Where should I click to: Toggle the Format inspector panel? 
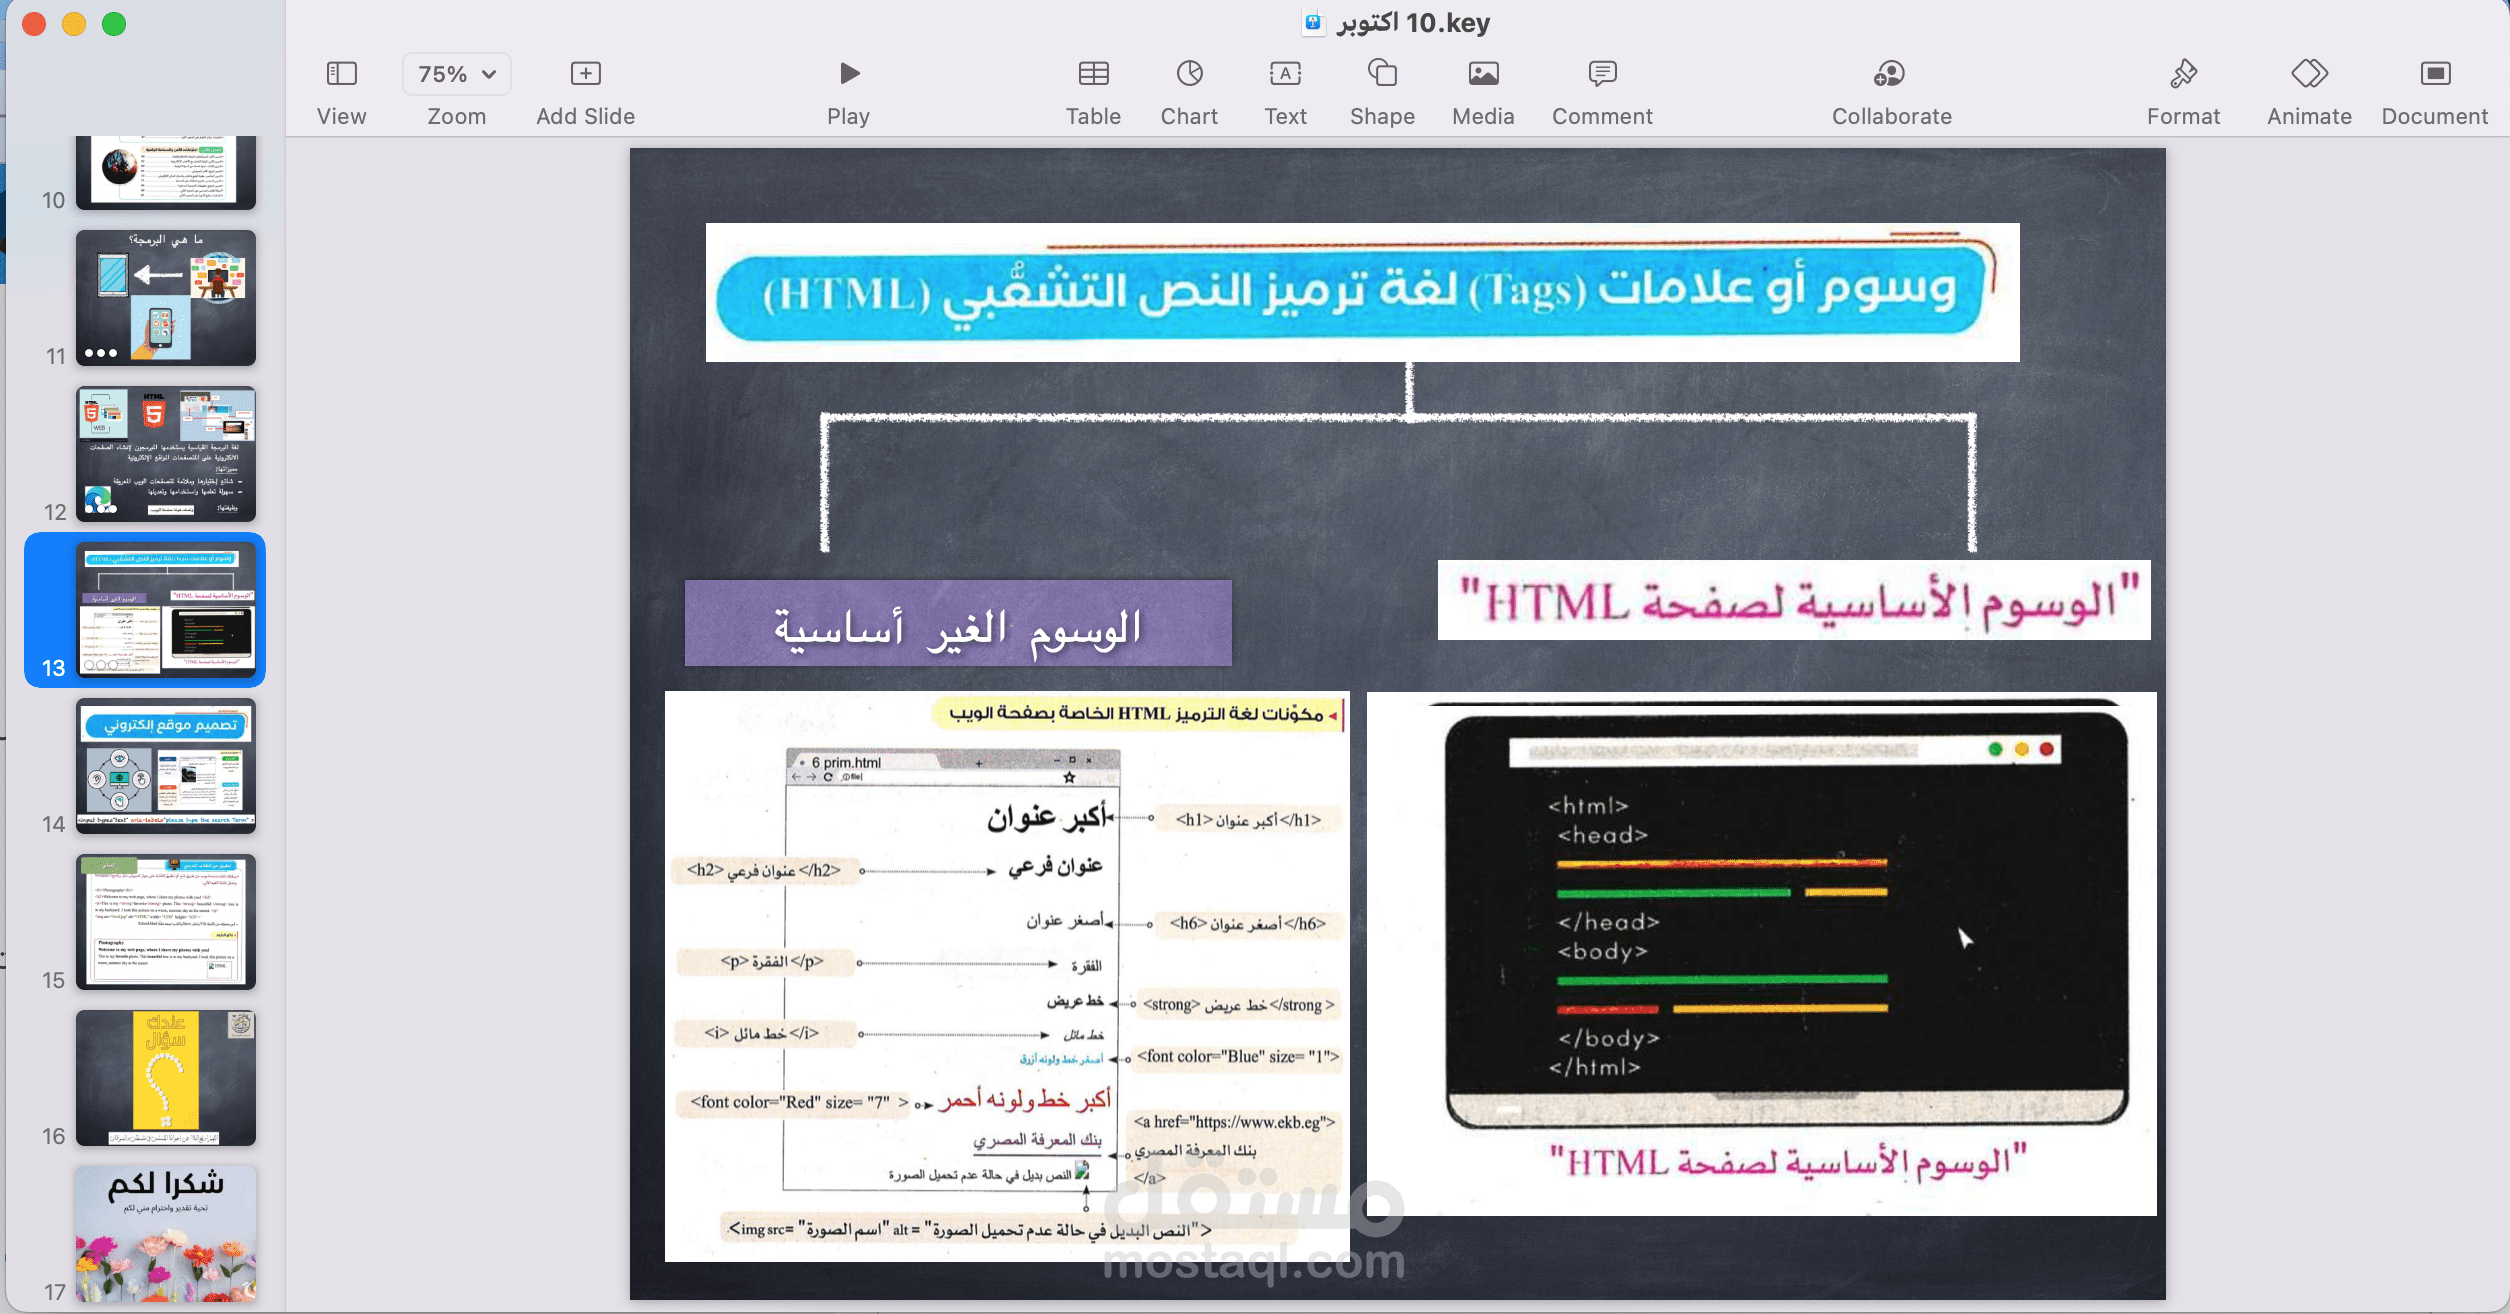point(2183,74)
